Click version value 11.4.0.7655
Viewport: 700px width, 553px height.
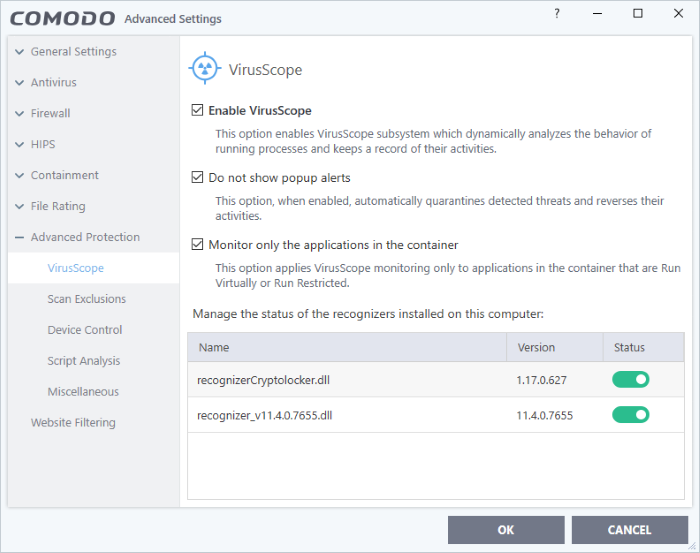click(545, 416)
